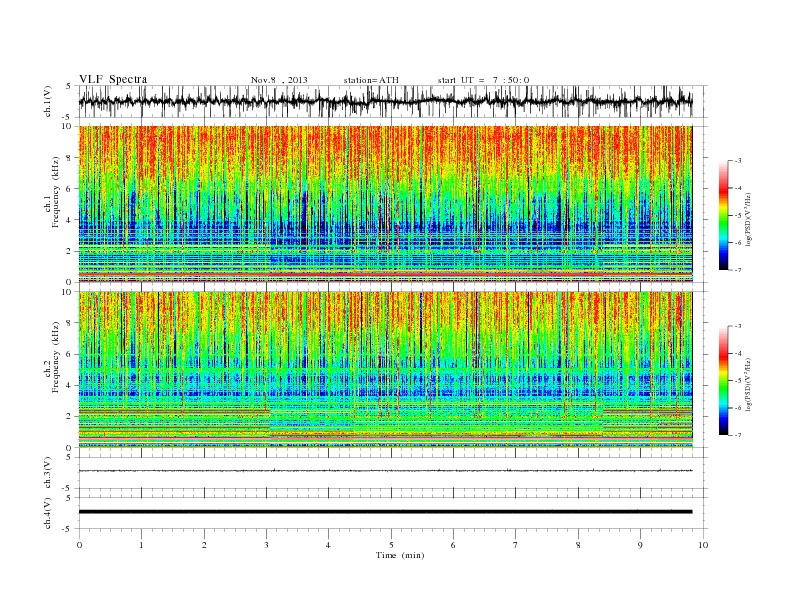
Task: Click the "3" minute tick label
Action: coord(266,545)
